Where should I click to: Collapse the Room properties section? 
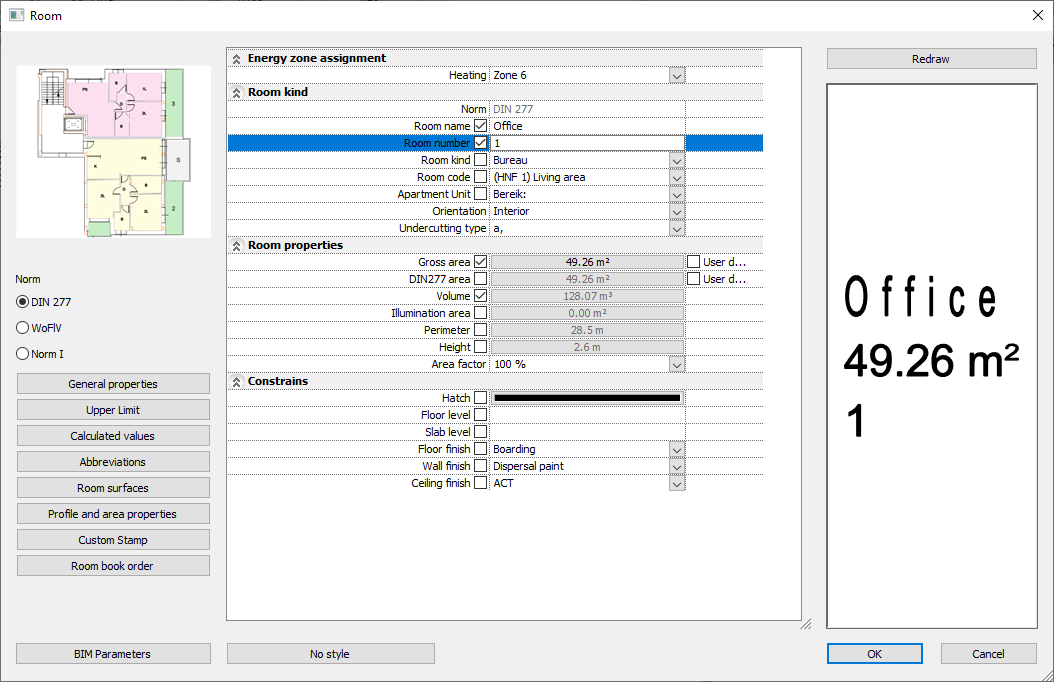(237, 246)
